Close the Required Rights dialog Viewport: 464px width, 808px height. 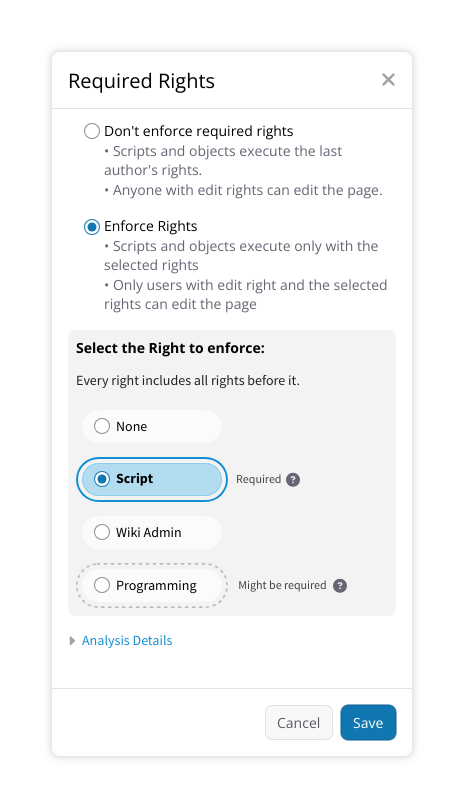point(388,80)
